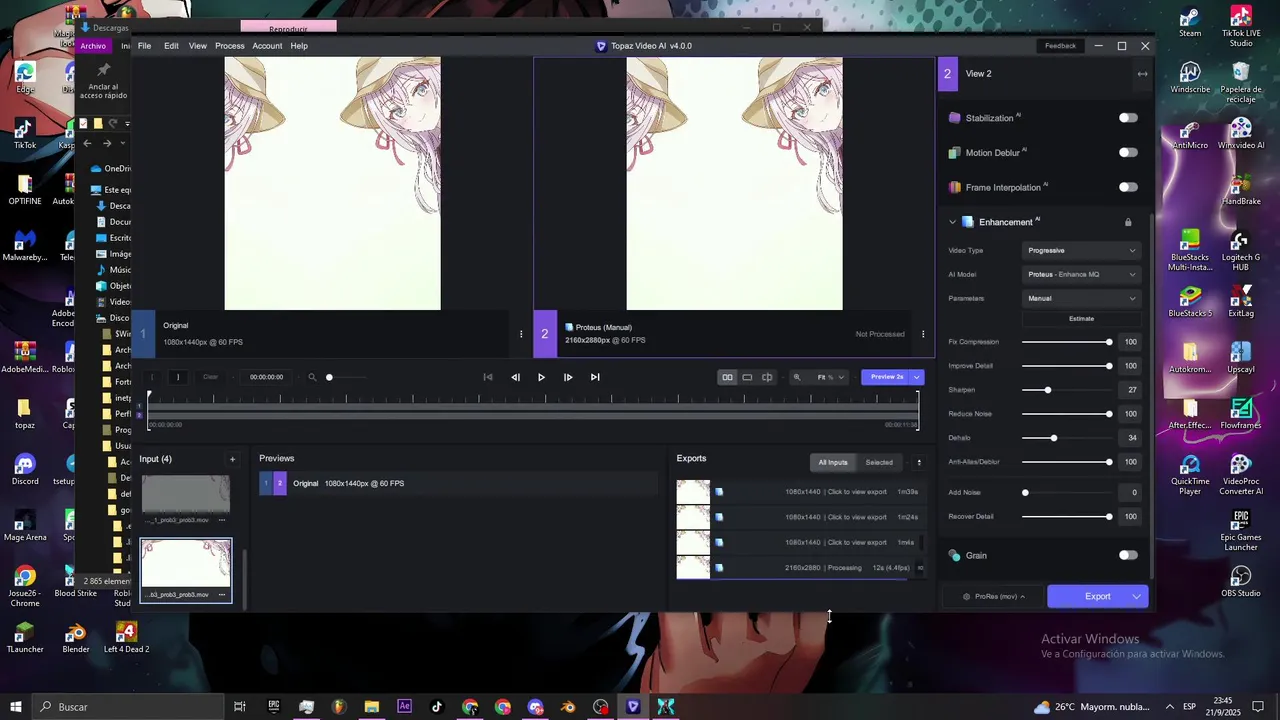Swap view arrows icon in View 2 header
Viewport: 1280px width, 720px height.
pyautogui.click(x=1142, y=74)
